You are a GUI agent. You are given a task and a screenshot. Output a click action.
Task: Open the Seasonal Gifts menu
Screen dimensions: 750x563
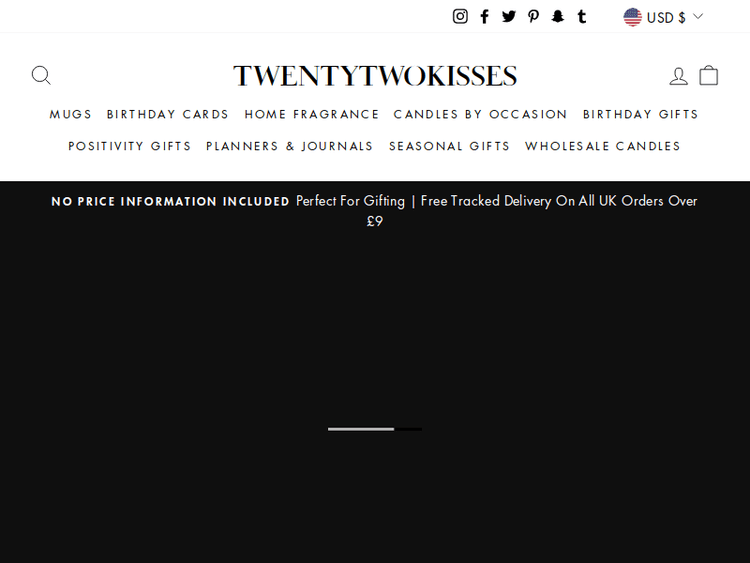pyautogui.click(x=450, y=146)
